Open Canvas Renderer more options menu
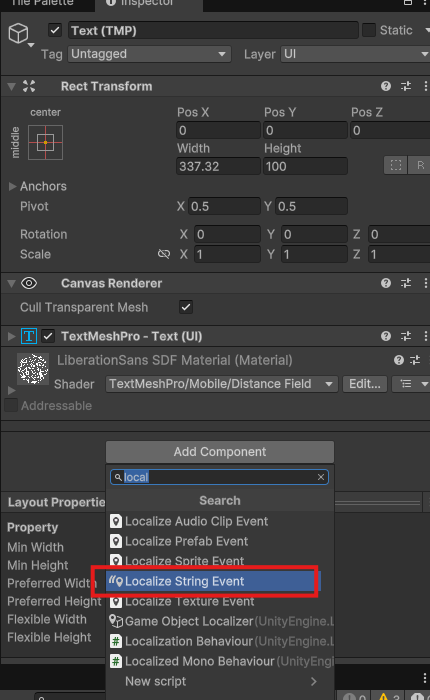The width and height of the screenshot is (430, 700). pos(425,283)
